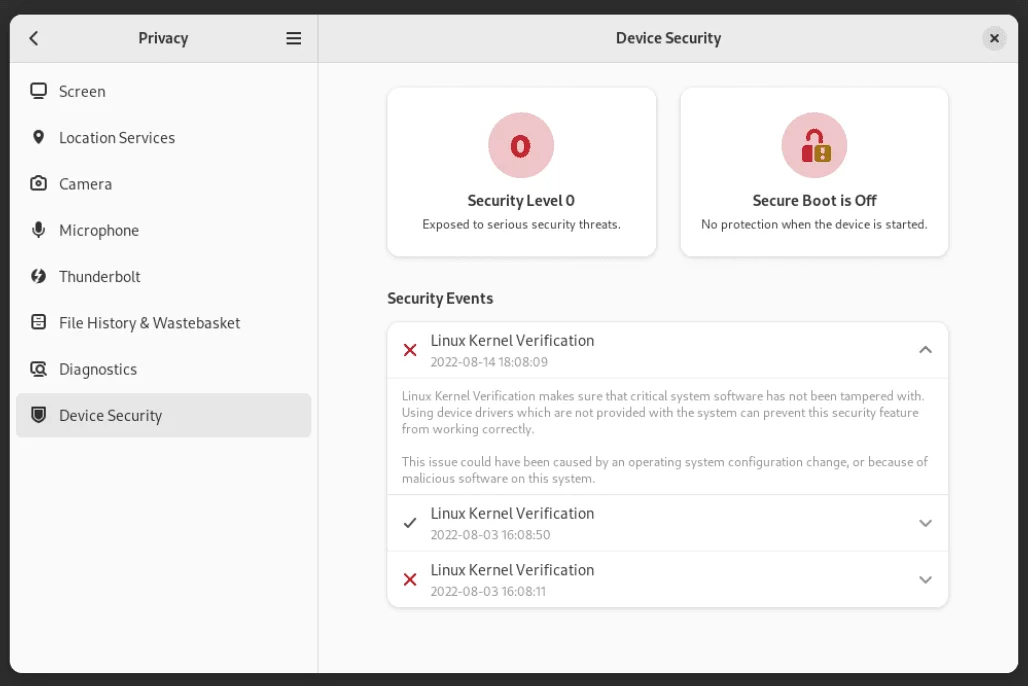
Task: Close the Device Security window
Action: tap(994, 38)
